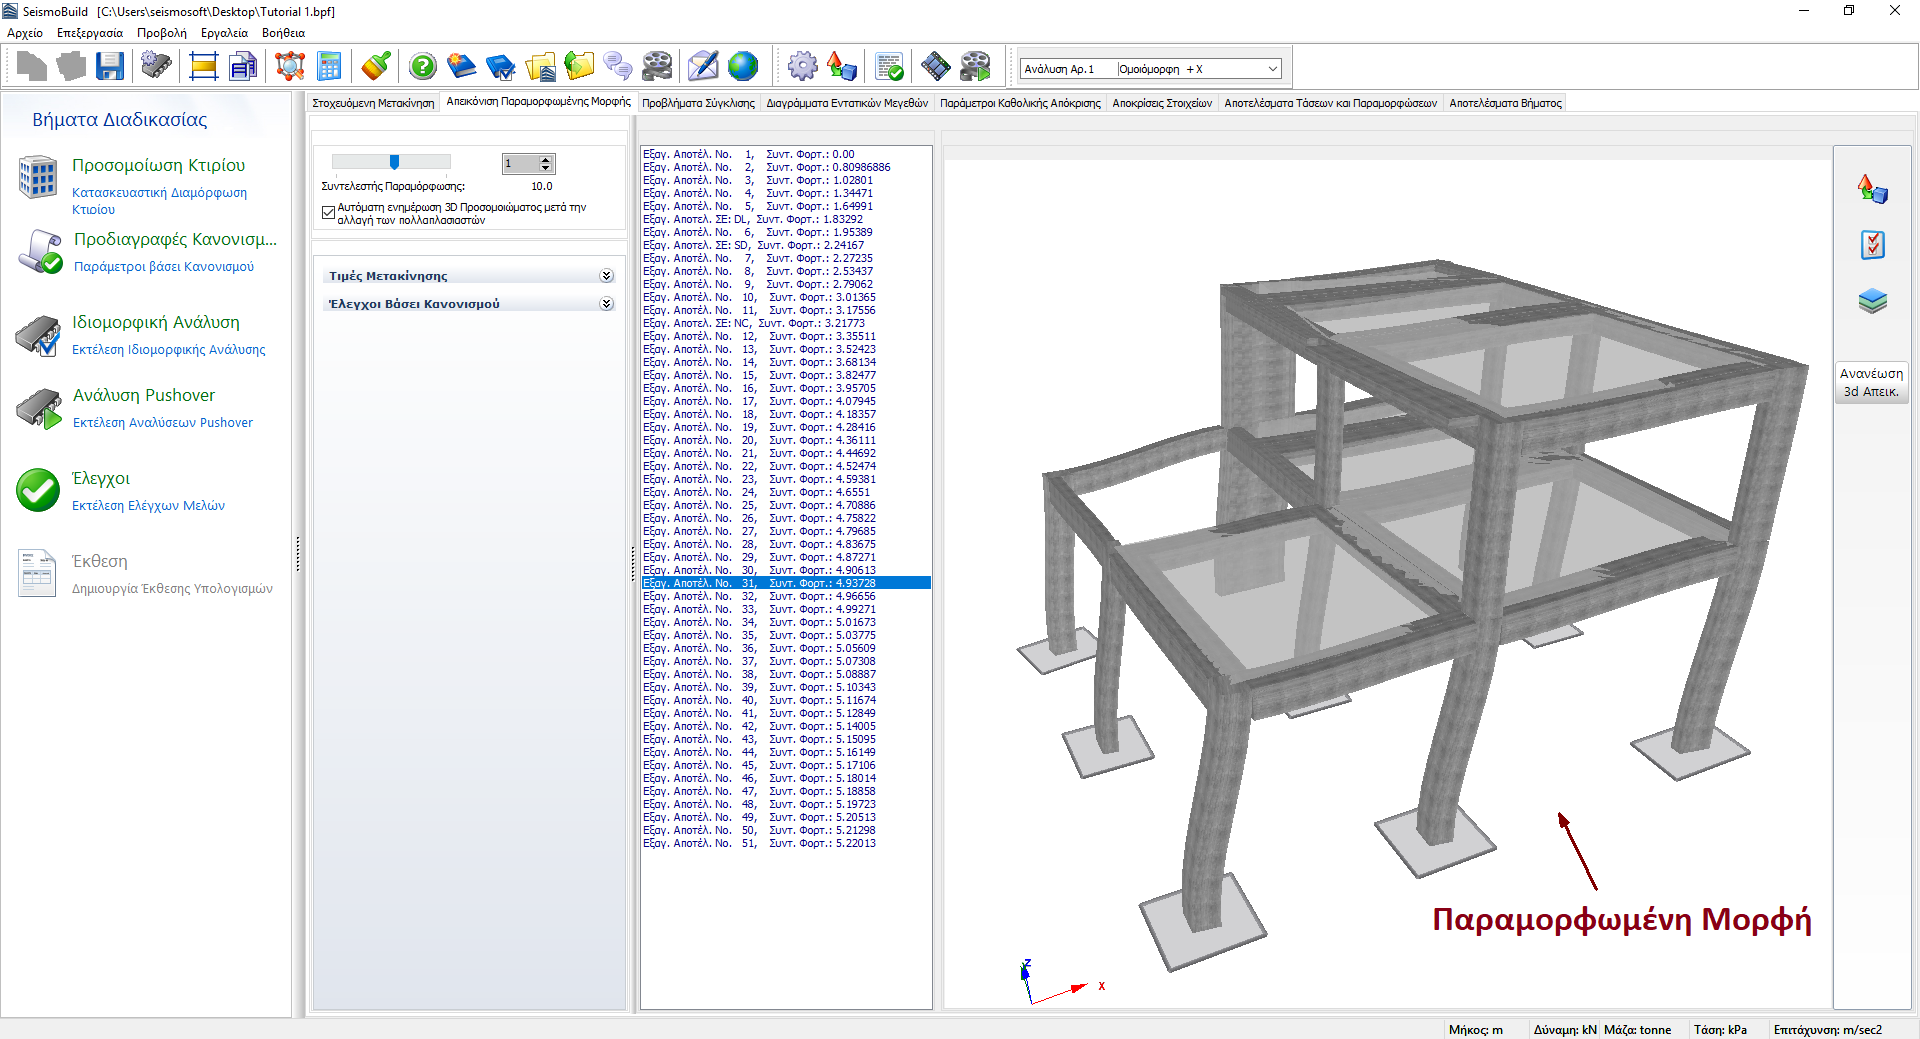1920x1039 pixels.
Task: Open the calculator tool in the toolbar
Action: coord(329,67)
